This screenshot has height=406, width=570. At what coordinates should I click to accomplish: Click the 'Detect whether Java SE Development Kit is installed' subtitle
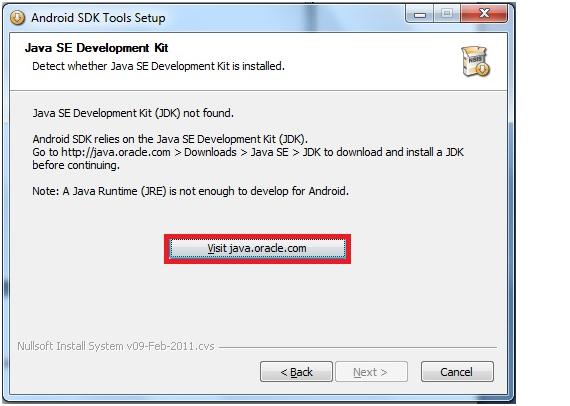(158, 67)
